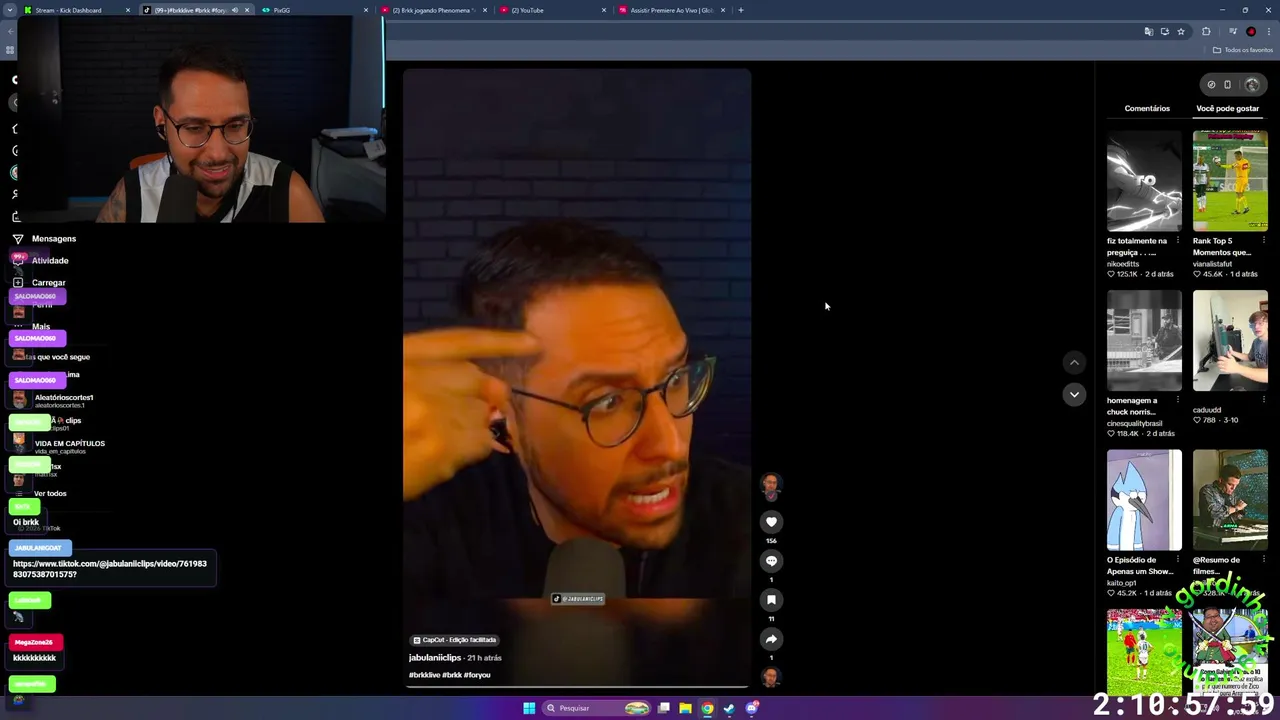Go to previous video with up chevron
This screenshot has width=1280, height=720.
click(x=1074, y=362)
